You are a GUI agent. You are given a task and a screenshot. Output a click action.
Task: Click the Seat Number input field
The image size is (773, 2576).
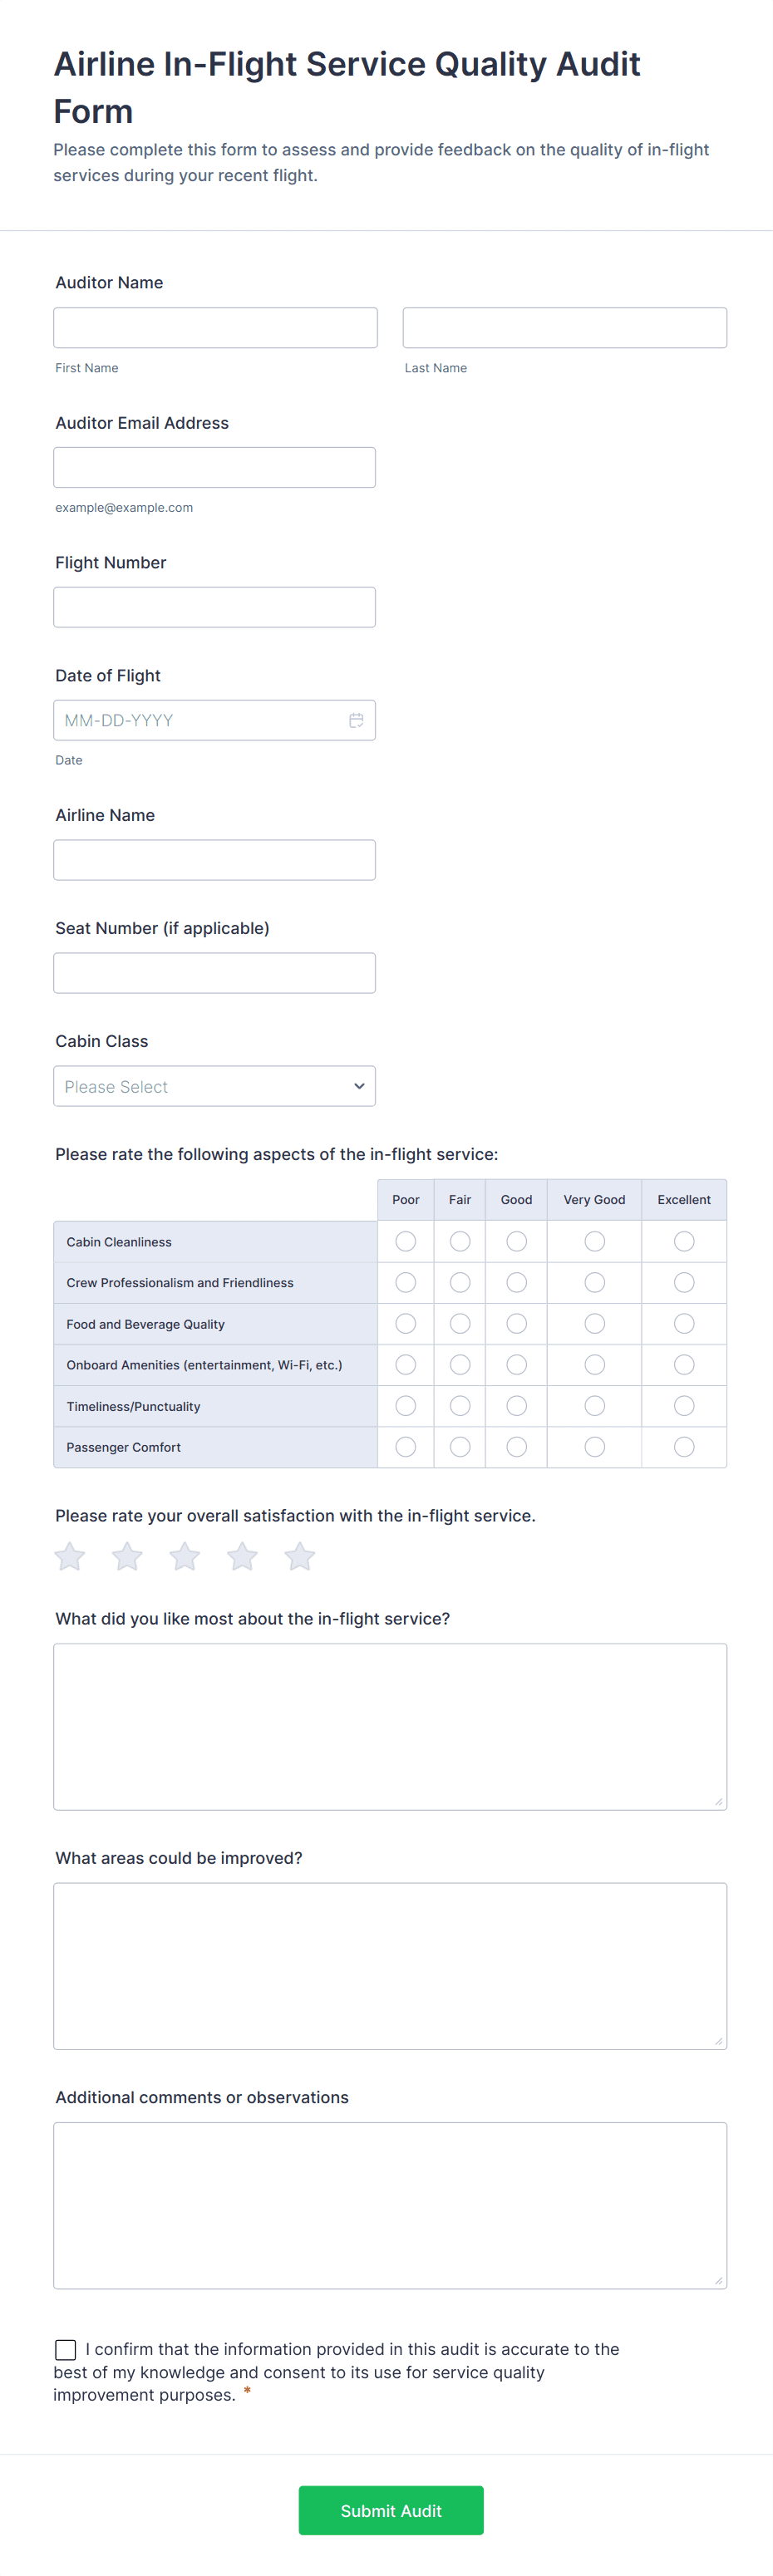[x=214, y=973]
